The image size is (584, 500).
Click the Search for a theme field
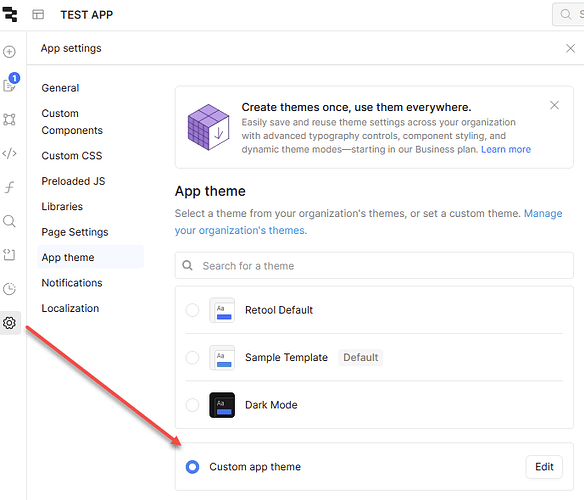pos(374,266)
